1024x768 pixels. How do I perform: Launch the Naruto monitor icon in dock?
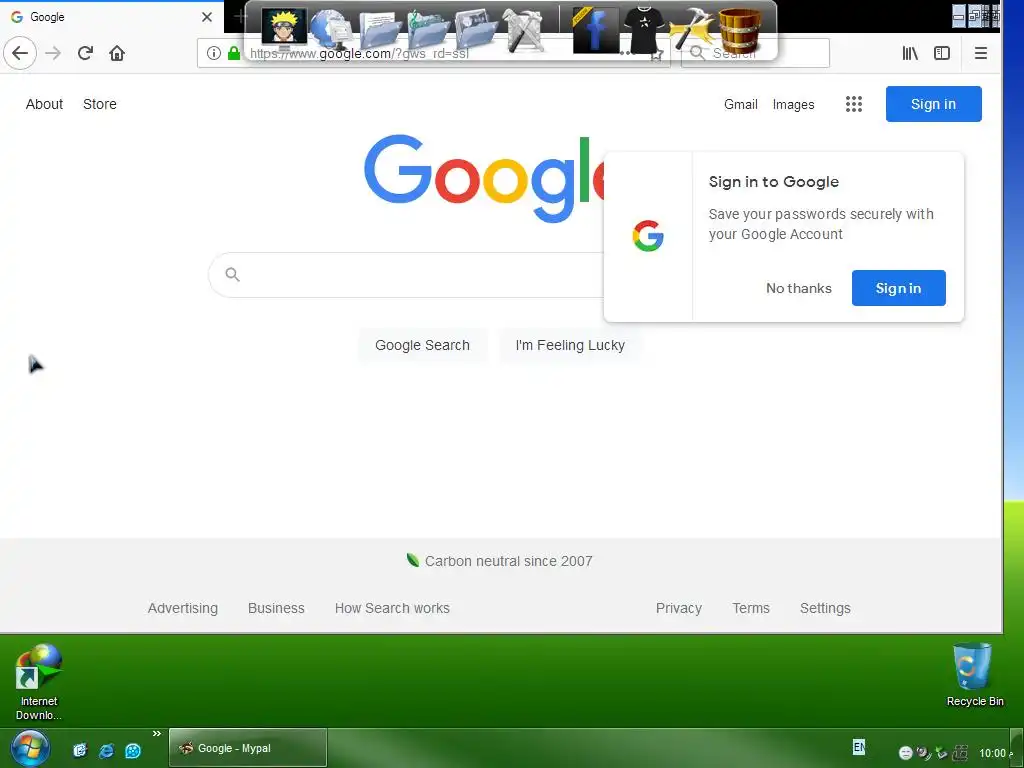tap(284, 29)
